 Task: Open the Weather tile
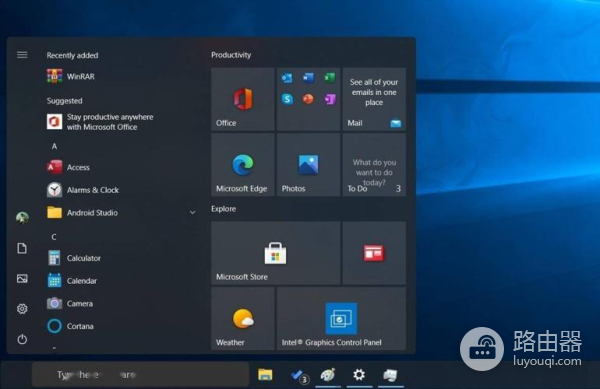[x=243, y=319]
